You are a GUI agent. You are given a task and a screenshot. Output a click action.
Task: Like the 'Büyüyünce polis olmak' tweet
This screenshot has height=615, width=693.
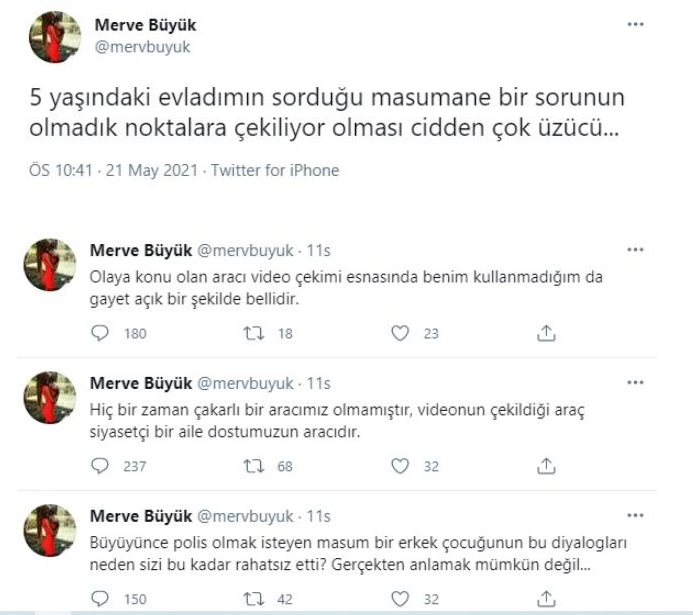point(400,599)
